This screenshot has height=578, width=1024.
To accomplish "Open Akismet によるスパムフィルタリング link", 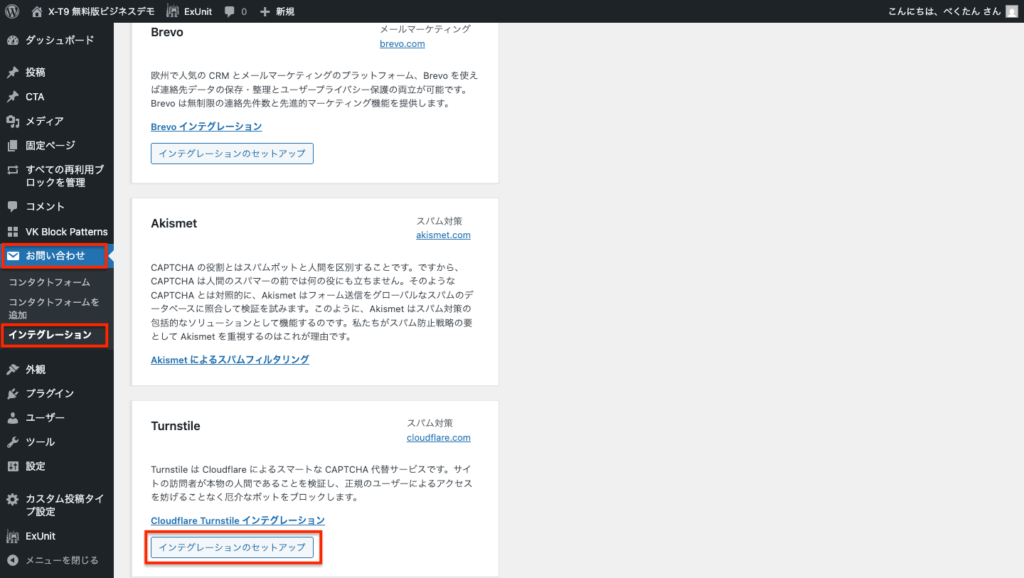I will (230, 360).
